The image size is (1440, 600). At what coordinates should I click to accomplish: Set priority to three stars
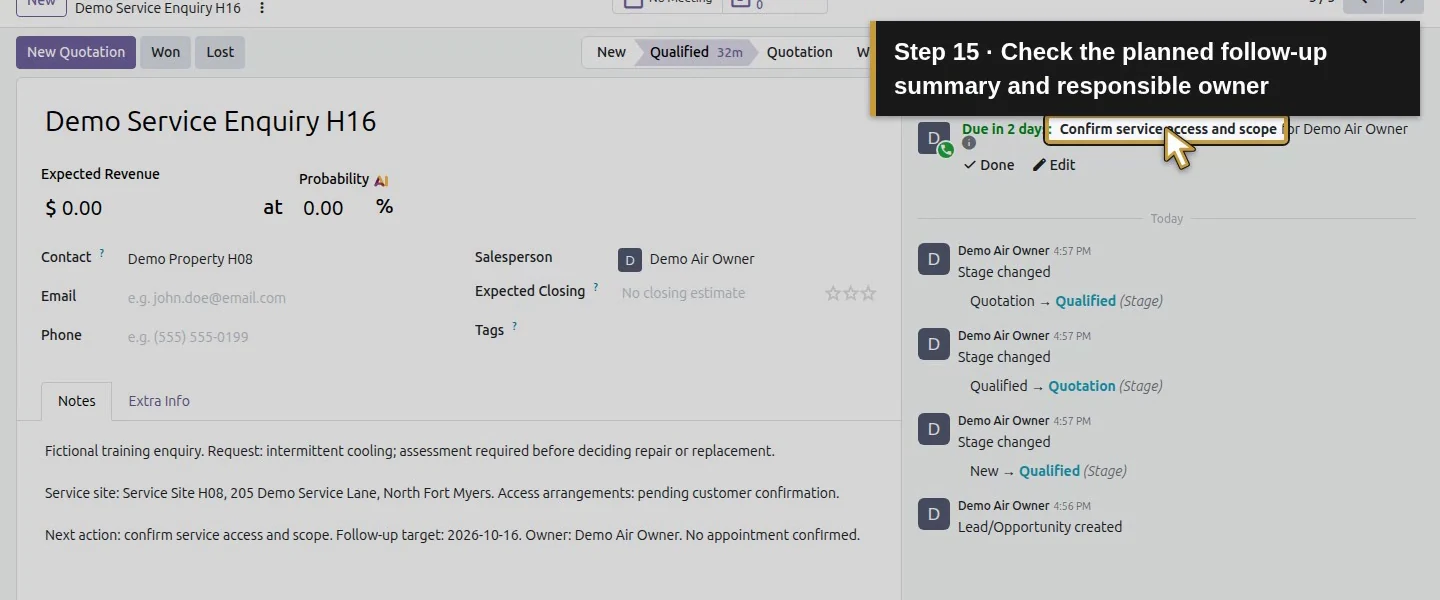[x=868, y=293]
